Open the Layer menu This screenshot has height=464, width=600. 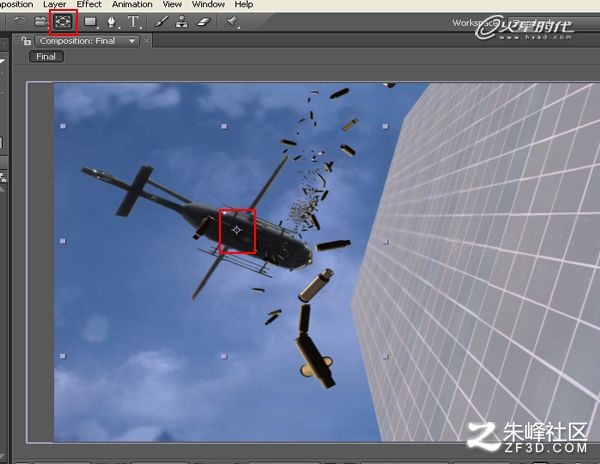tap(54, 5)
